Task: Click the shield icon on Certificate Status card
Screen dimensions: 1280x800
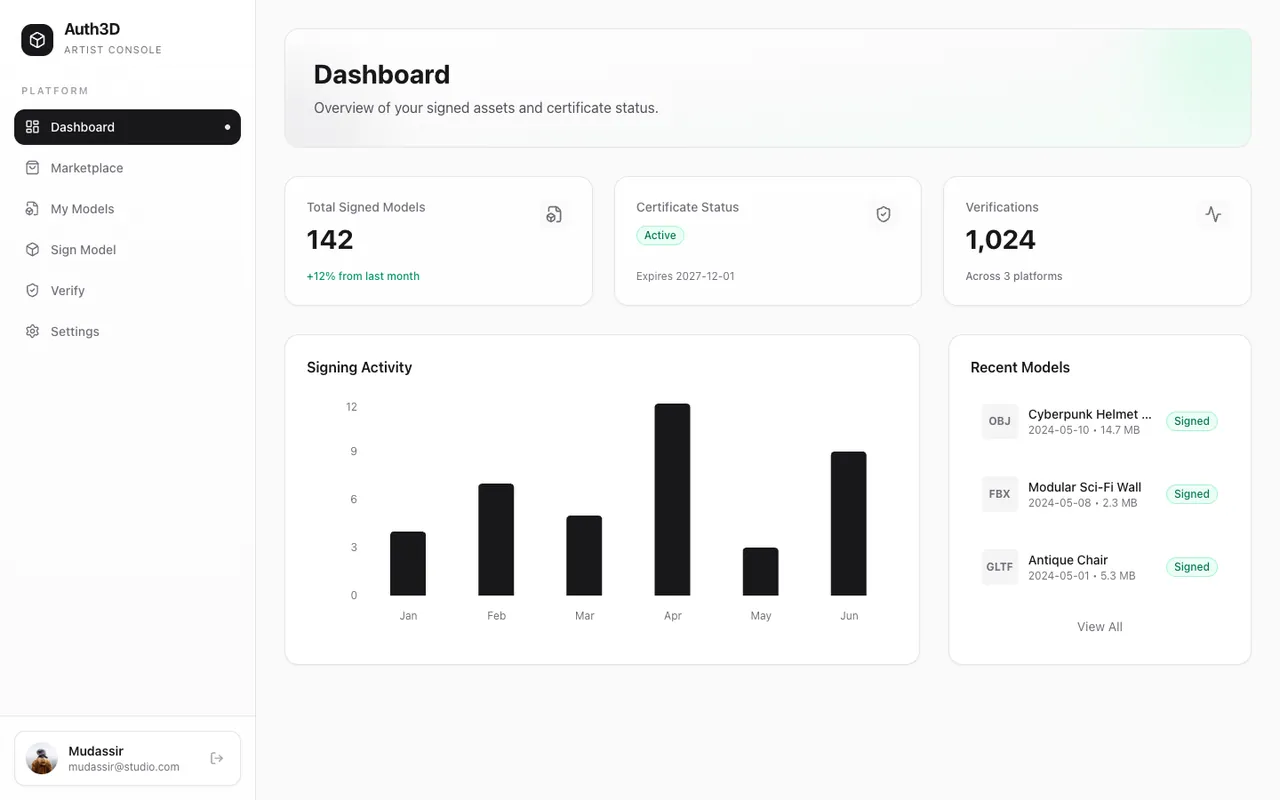Action: [x=883, y=214]
